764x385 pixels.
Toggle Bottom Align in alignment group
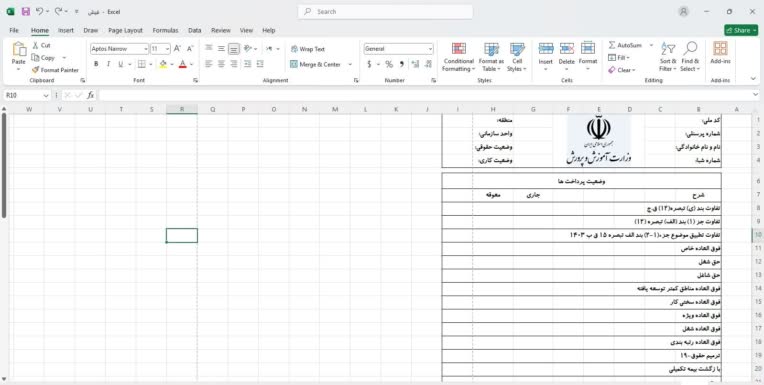pyautogui.click(x=234, y=48)
